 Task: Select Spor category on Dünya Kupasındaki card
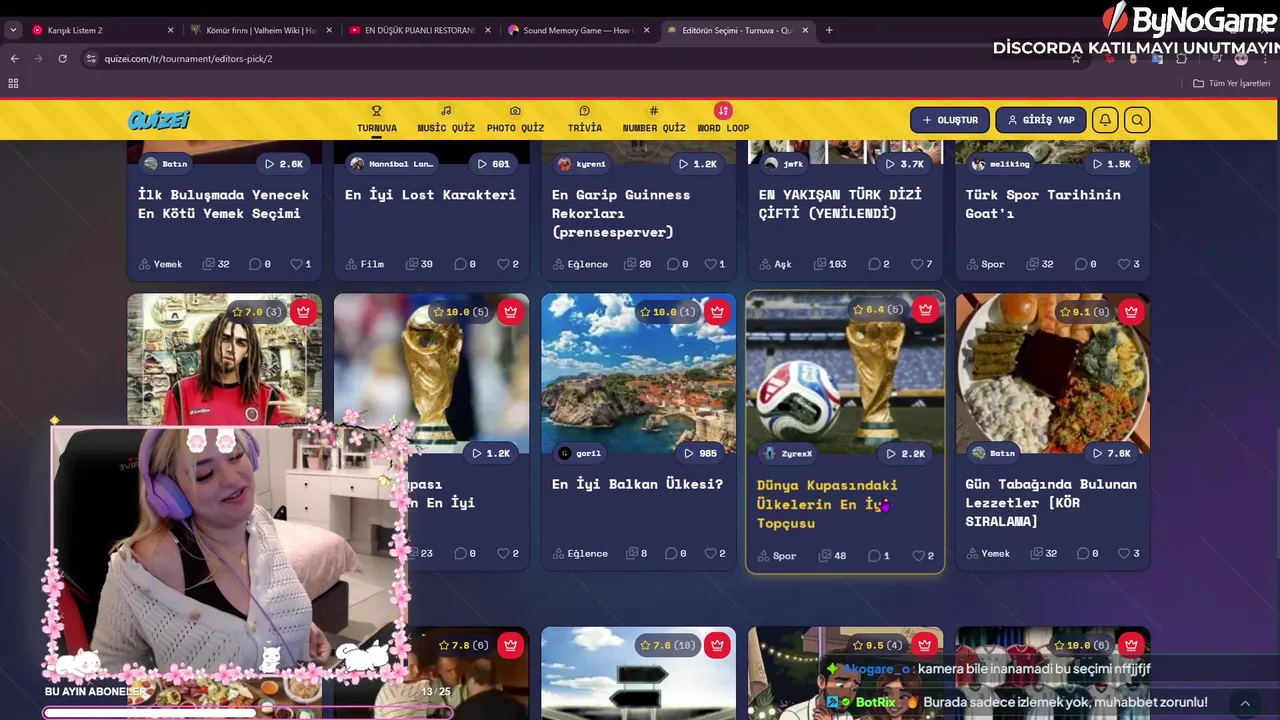(777, 556)
